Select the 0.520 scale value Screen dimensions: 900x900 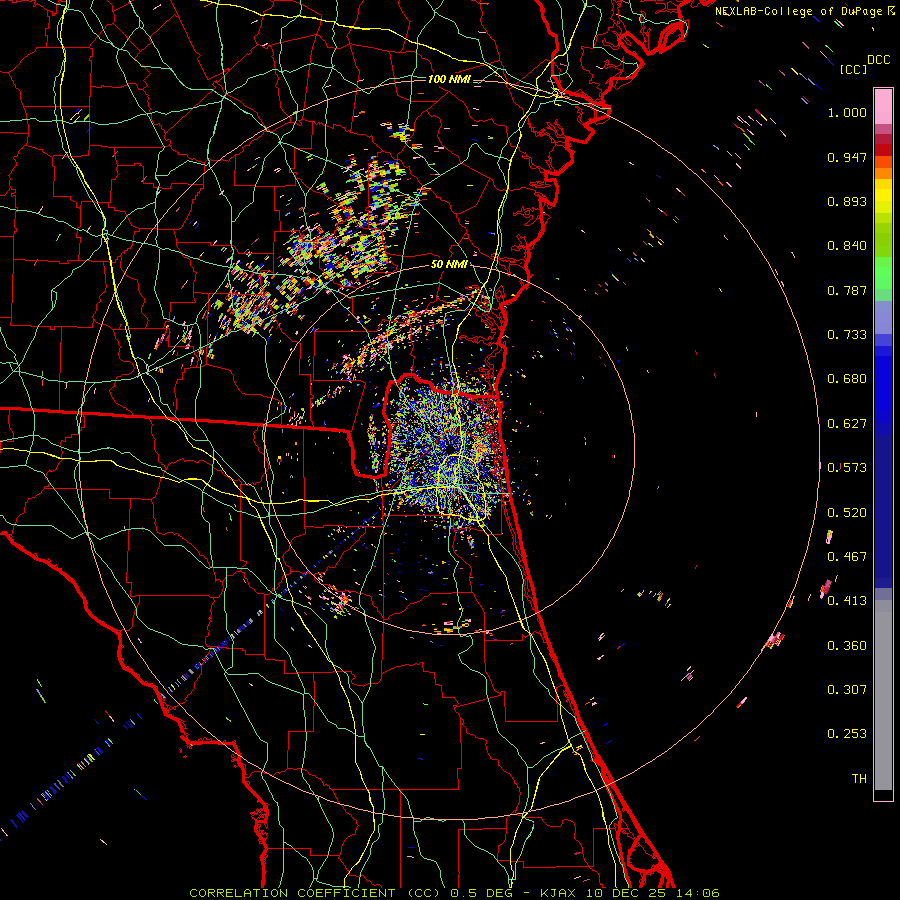pos(847,513)
